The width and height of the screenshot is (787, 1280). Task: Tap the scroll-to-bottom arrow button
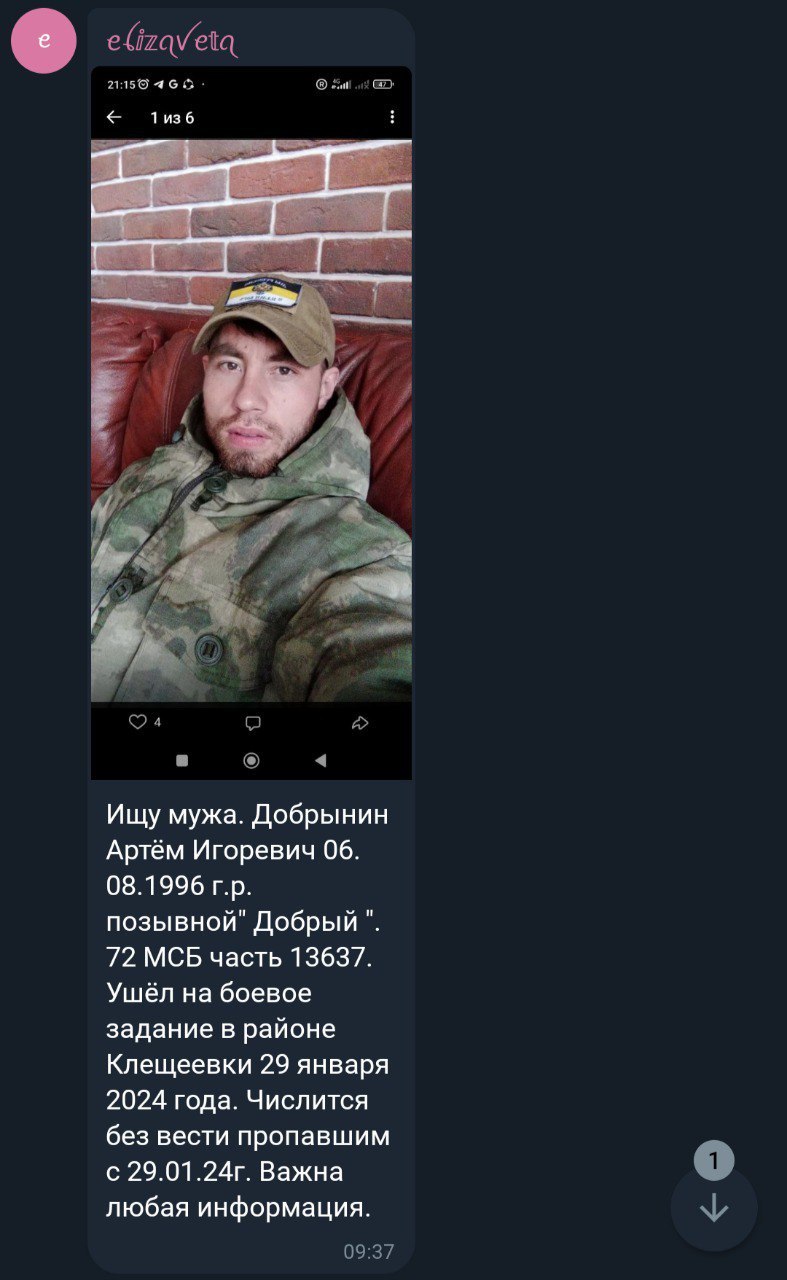(713, 1209)
